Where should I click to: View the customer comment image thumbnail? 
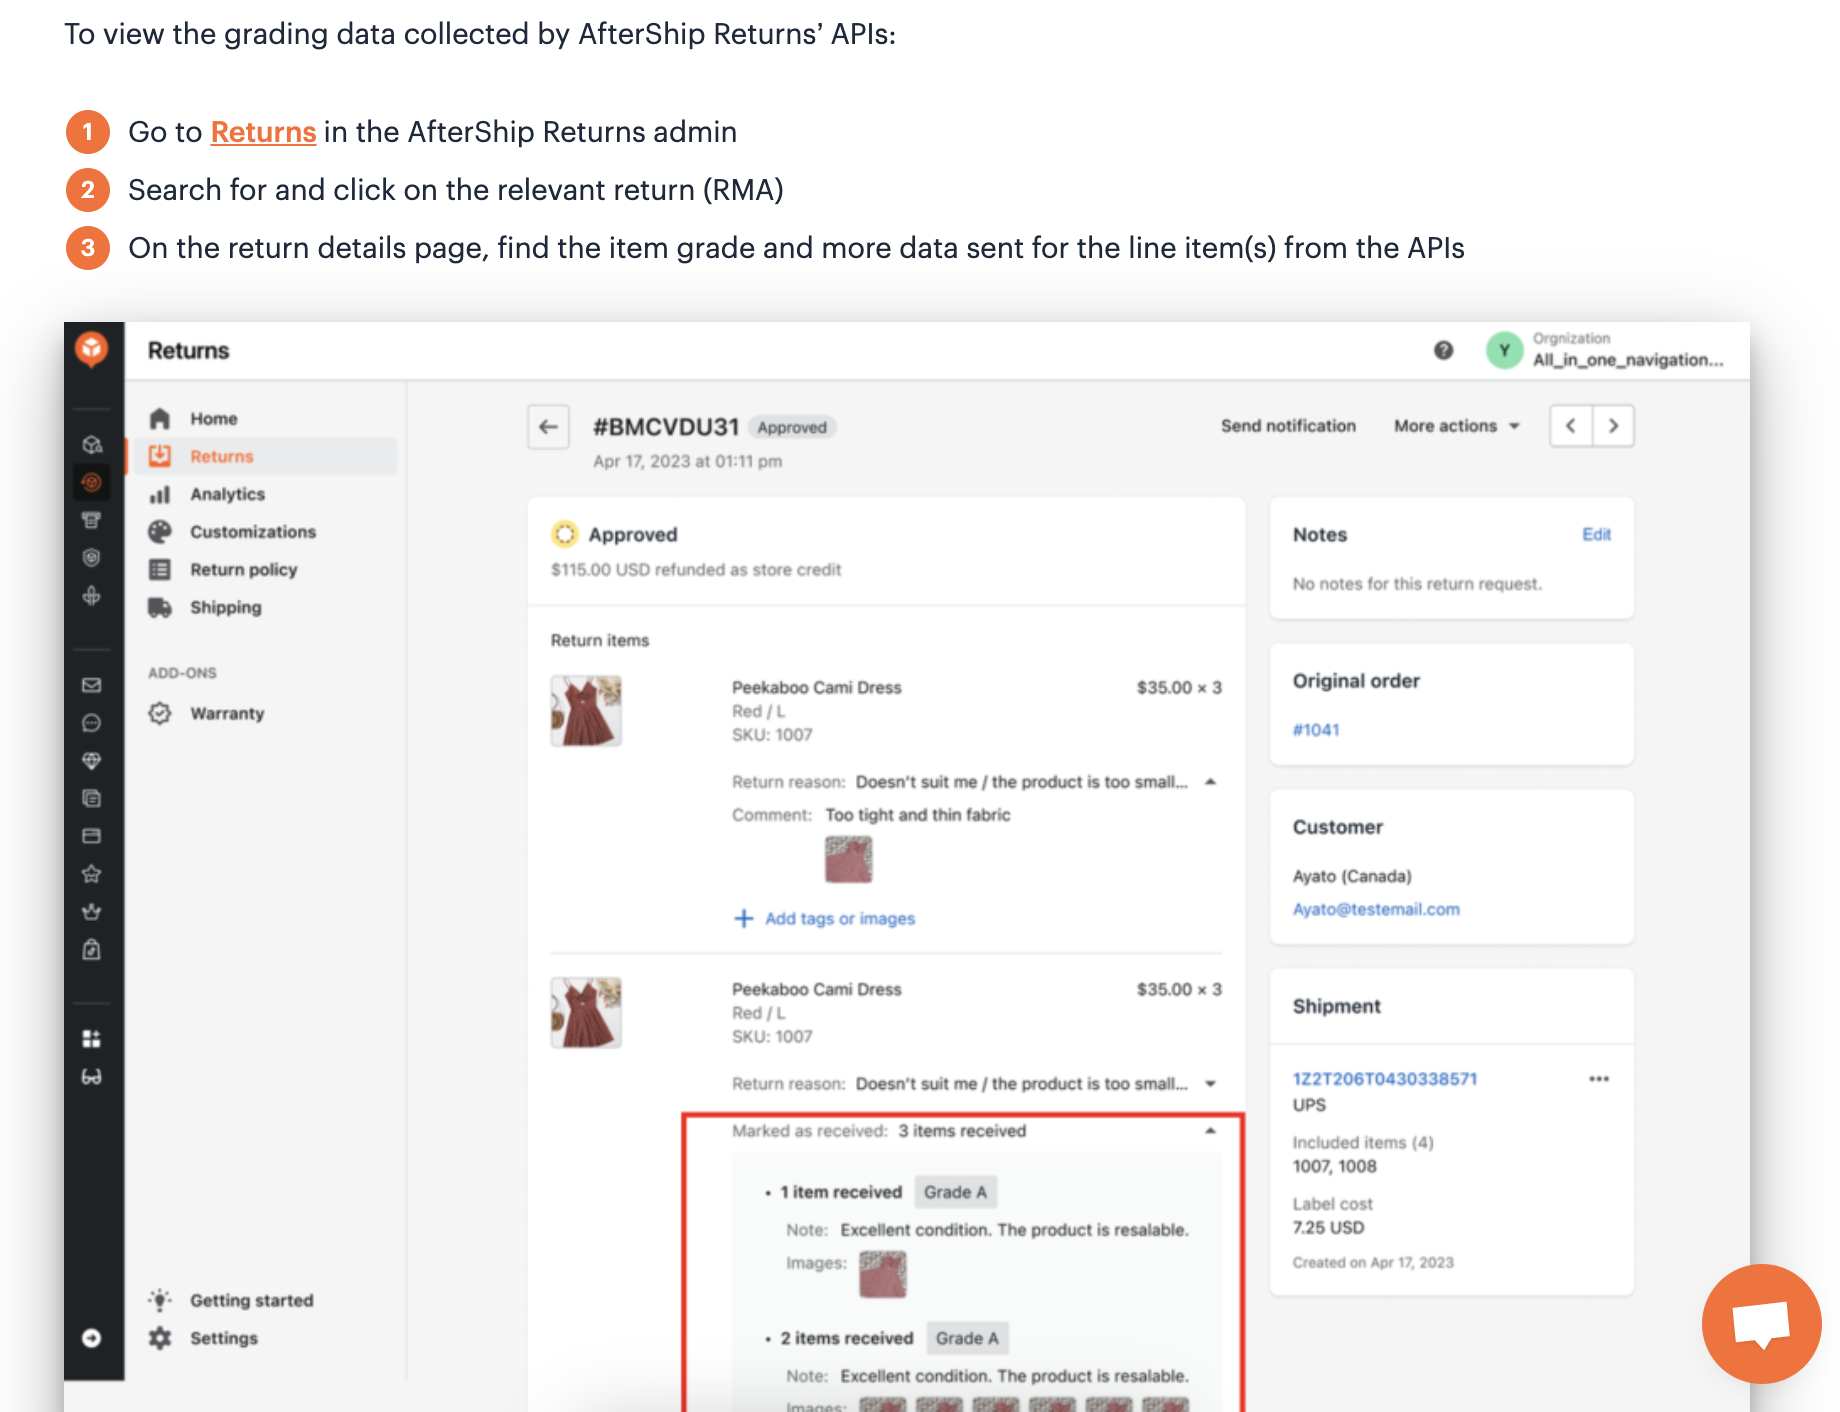[x=849, y=860]
